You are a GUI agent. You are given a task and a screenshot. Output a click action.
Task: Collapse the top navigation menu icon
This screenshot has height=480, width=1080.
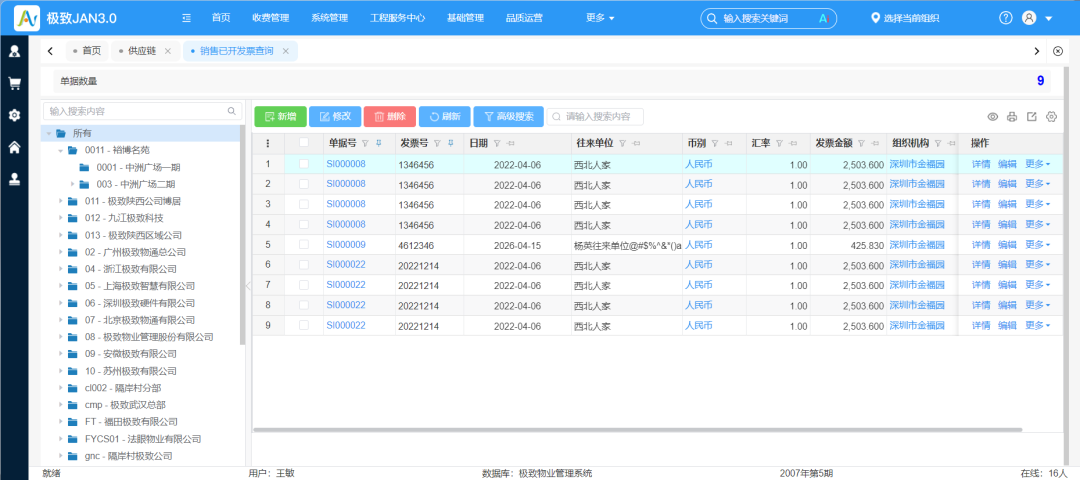pos(186,18)
